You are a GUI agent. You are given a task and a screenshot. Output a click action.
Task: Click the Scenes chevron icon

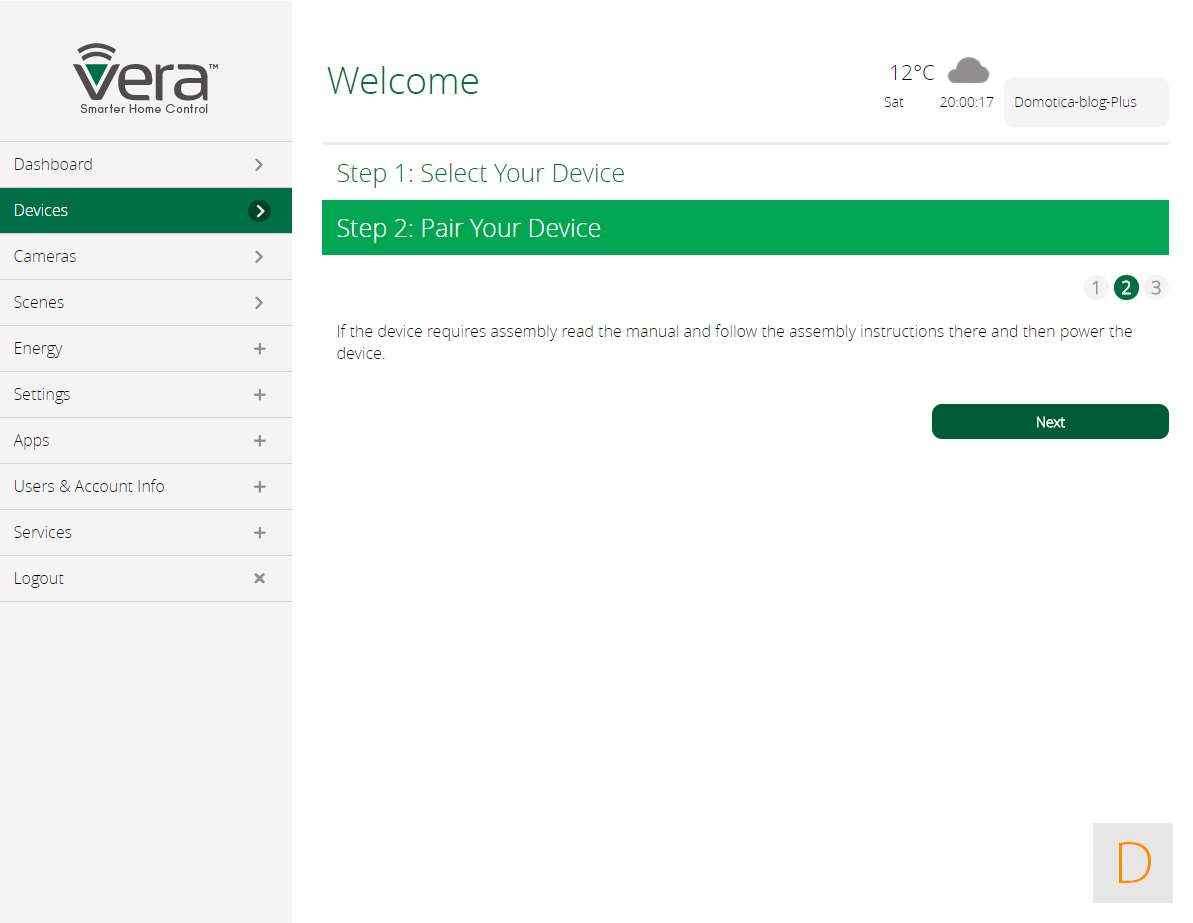[259, 302]
